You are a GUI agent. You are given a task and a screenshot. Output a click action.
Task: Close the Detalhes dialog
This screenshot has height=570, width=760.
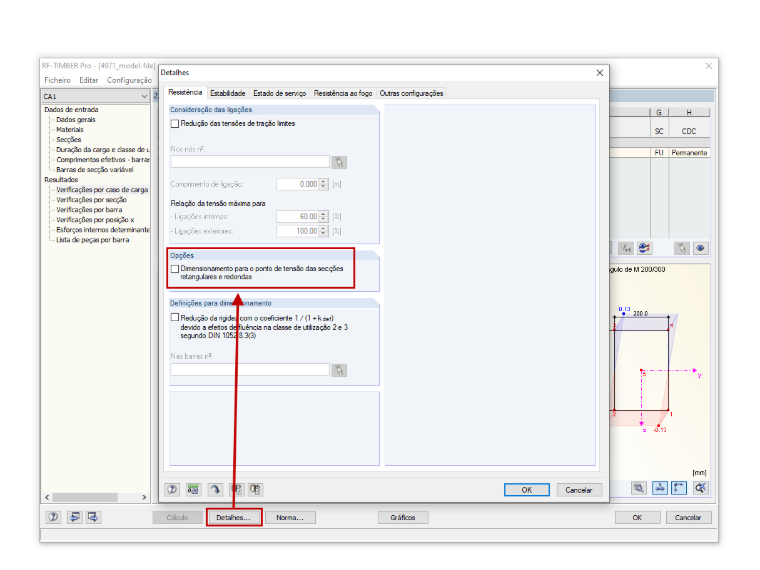600,73
